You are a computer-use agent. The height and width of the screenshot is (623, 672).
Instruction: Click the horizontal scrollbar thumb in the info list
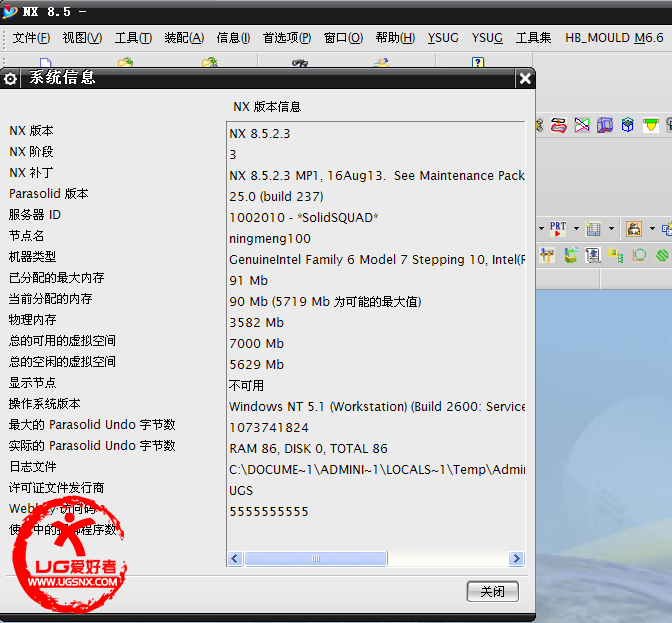click(x=316, y=558)
